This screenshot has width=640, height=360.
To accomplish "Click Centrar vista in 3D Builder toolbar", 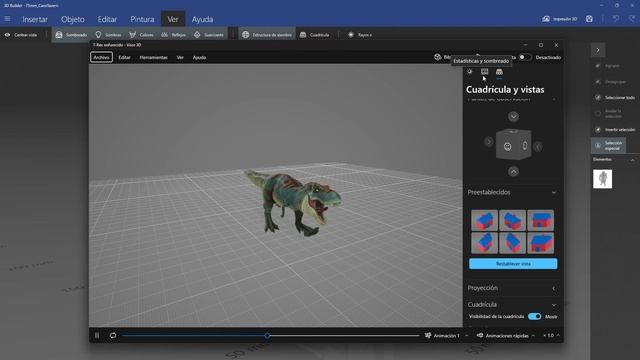I will tap(21, 35).
